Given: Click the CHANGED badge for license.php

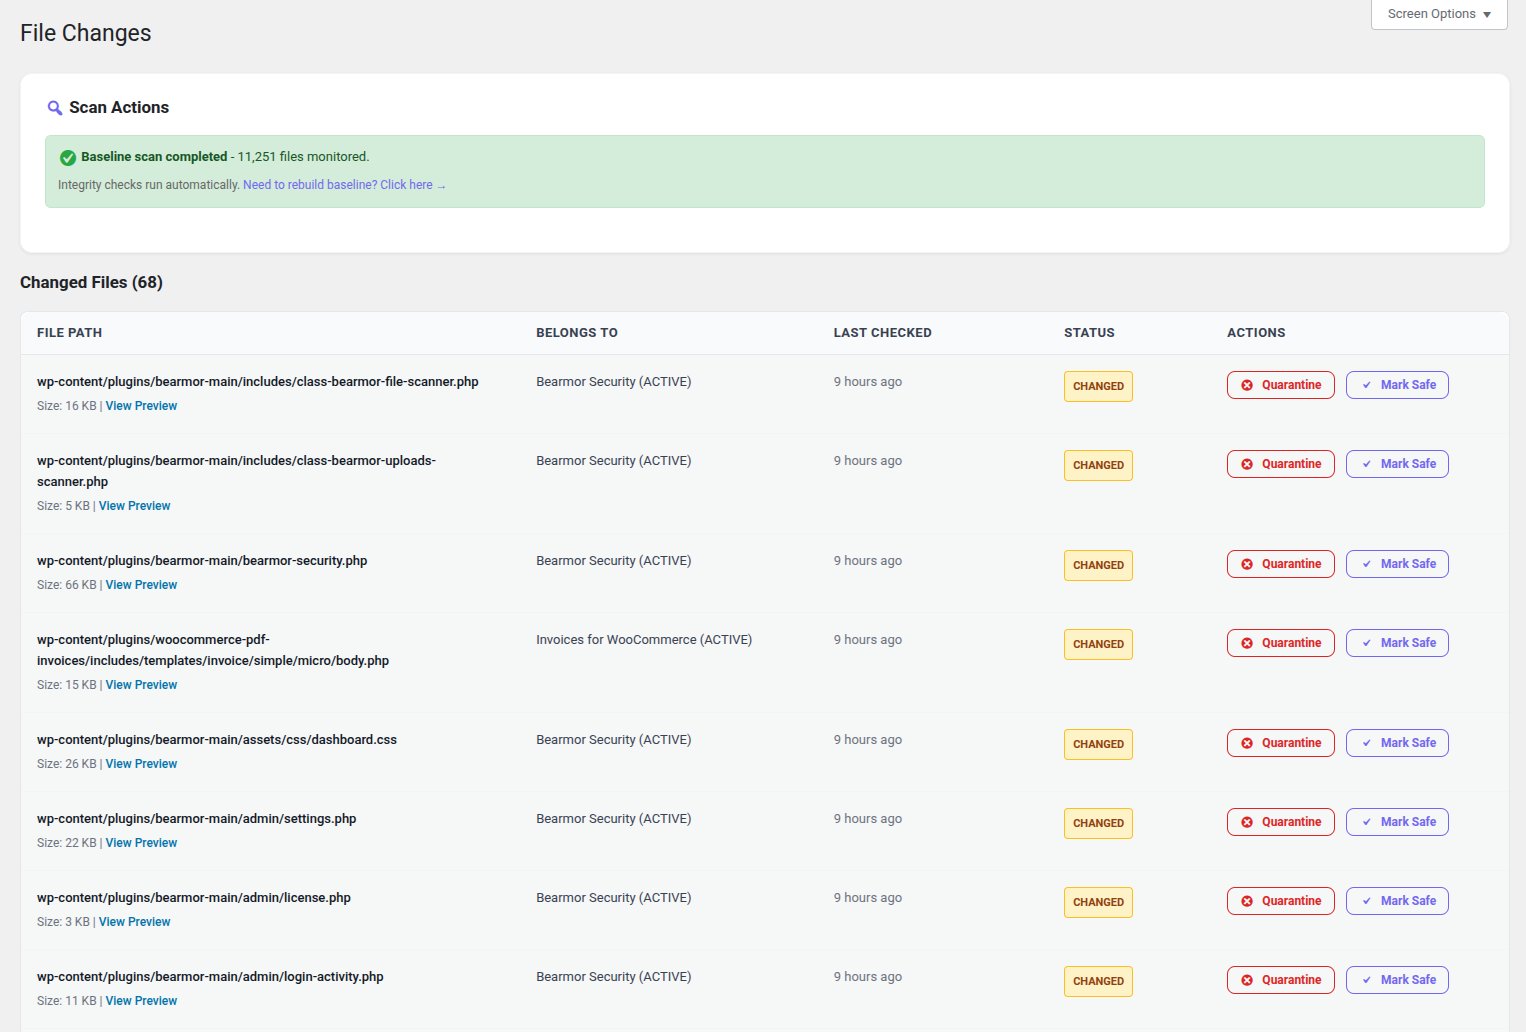Looking at the screenshot, I should pyautogui.click(x=1097, y=901).
